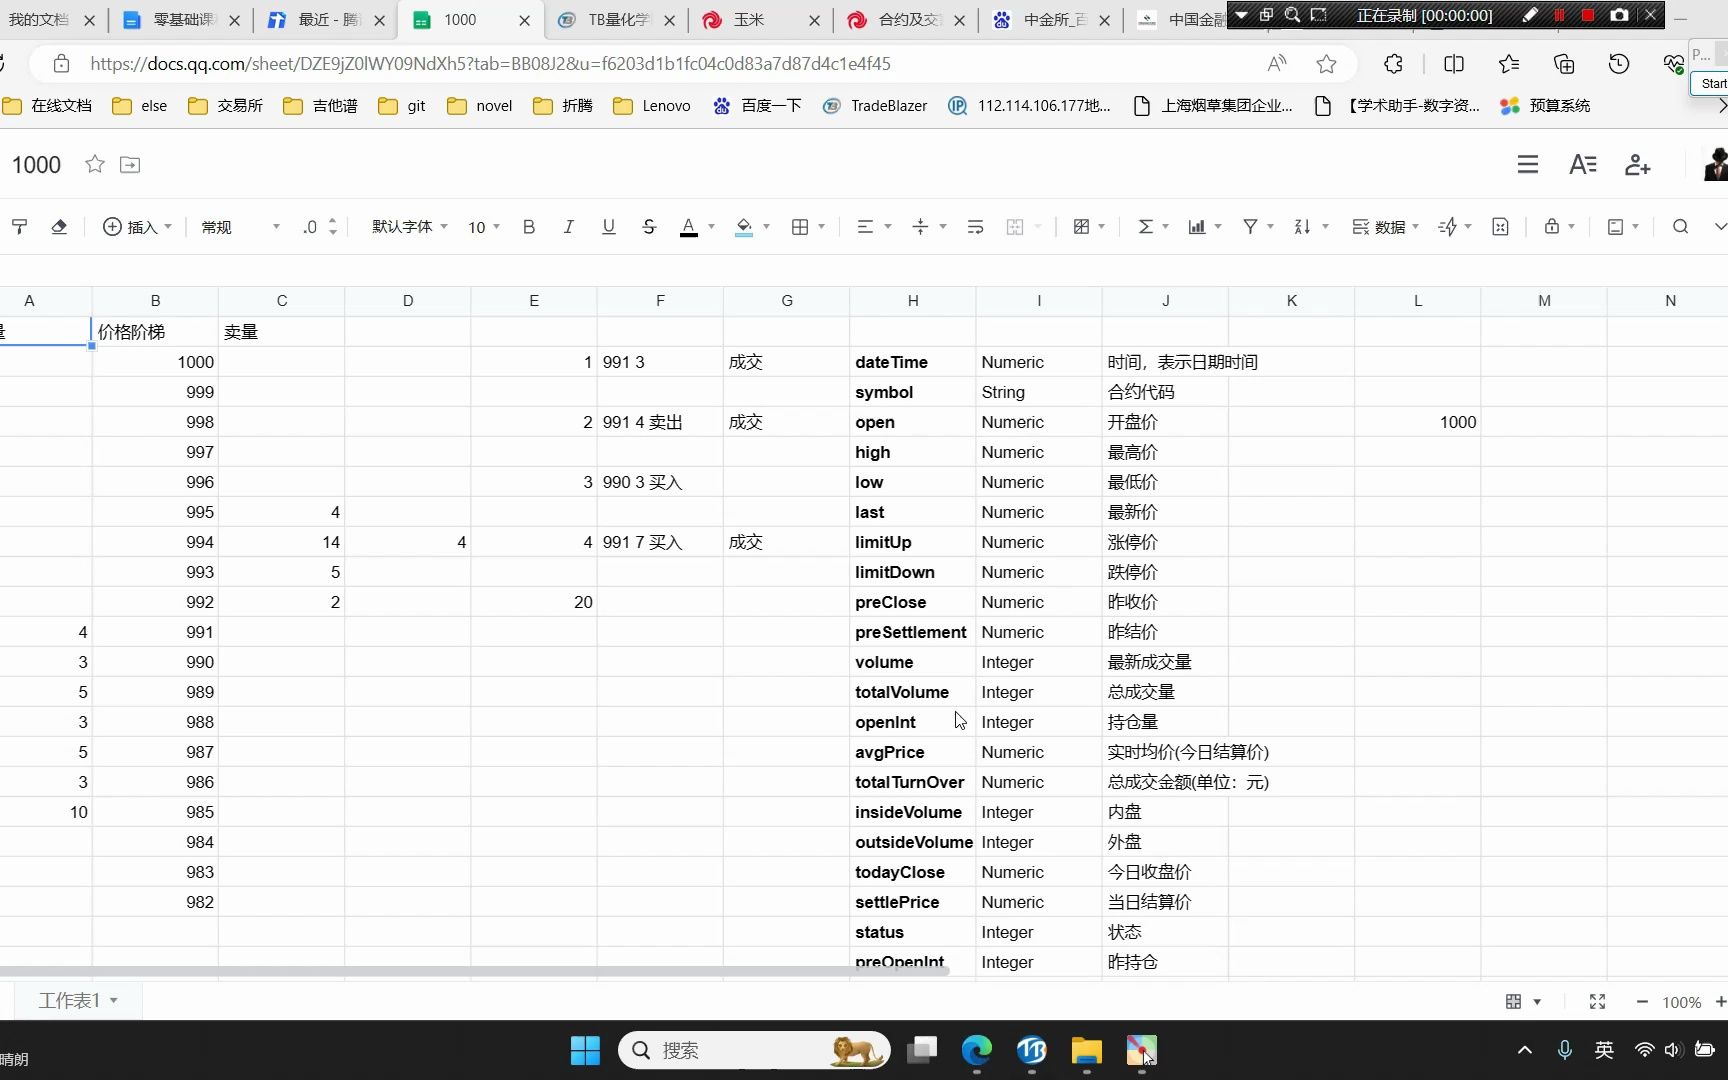Click the wrap text icon
The height and width of the screenshot is (1080, 1728).
[x=975, y=227]
